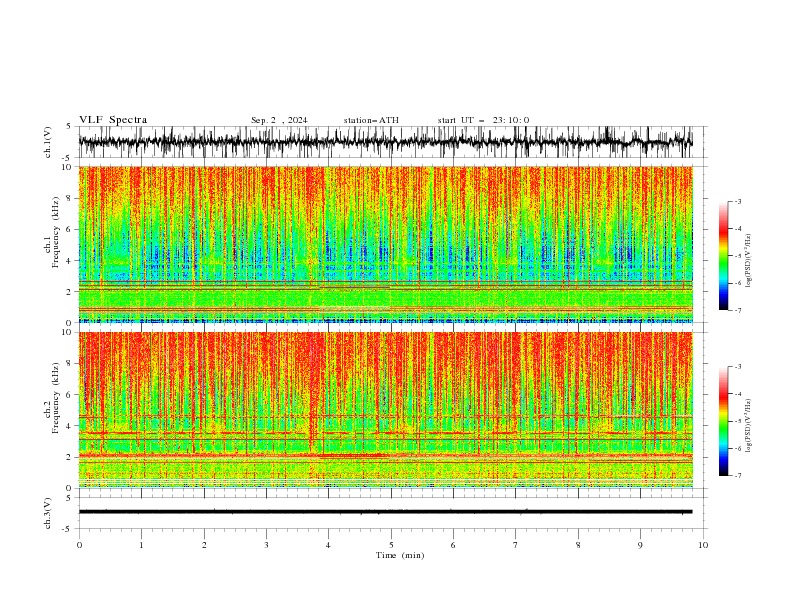Click the time axis tick label '3'
The width and height of the screenshot is (792, 612).
(266, 545)
